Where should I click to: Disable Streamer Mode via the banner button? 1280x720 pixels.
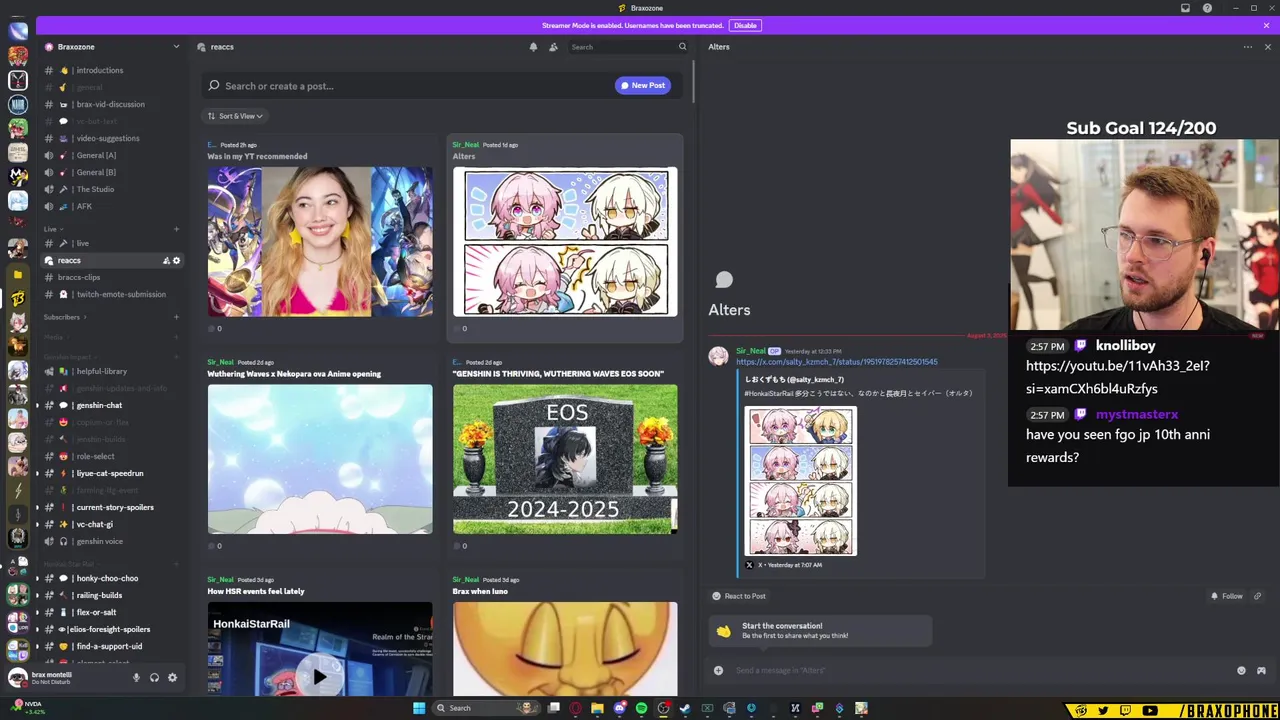point(745,25)
